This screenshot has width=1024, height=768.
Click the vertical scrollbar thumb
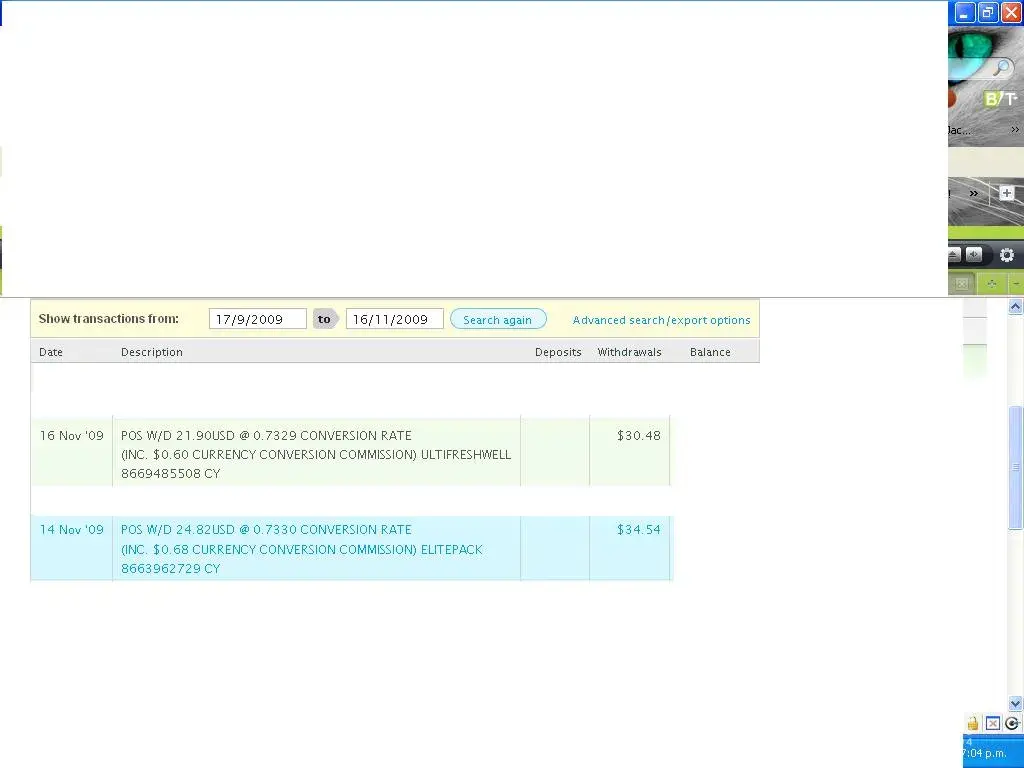[1016, 467]
